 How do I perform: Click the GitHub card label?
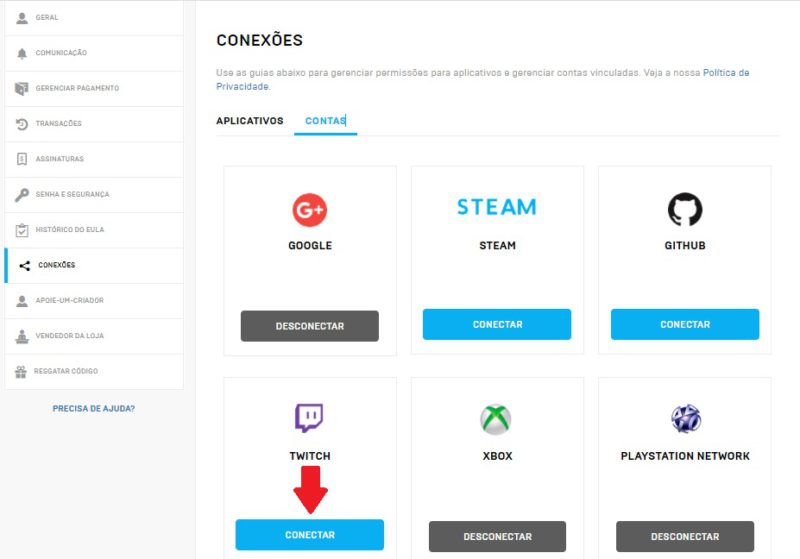coord(685,245)
